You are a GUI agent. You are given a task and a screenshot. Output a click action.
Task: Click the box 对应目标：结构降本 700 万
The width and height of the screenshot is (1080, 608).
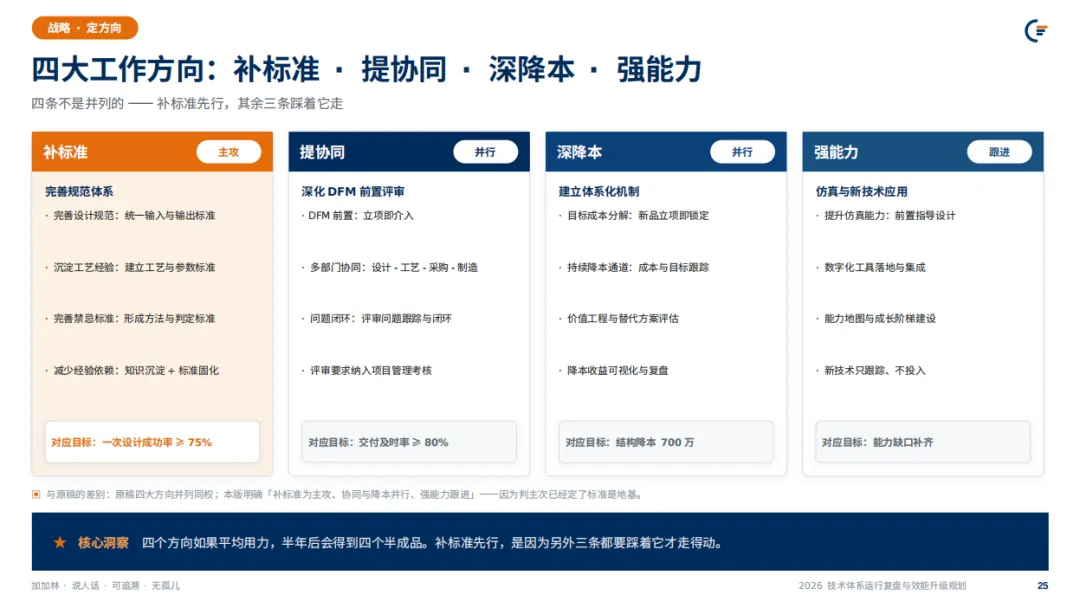point(666,442)
